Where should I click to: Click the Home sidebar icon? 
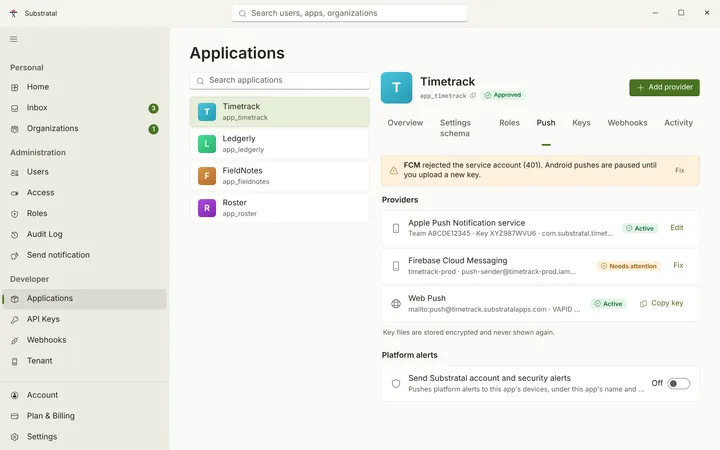[x=15, y=87]
